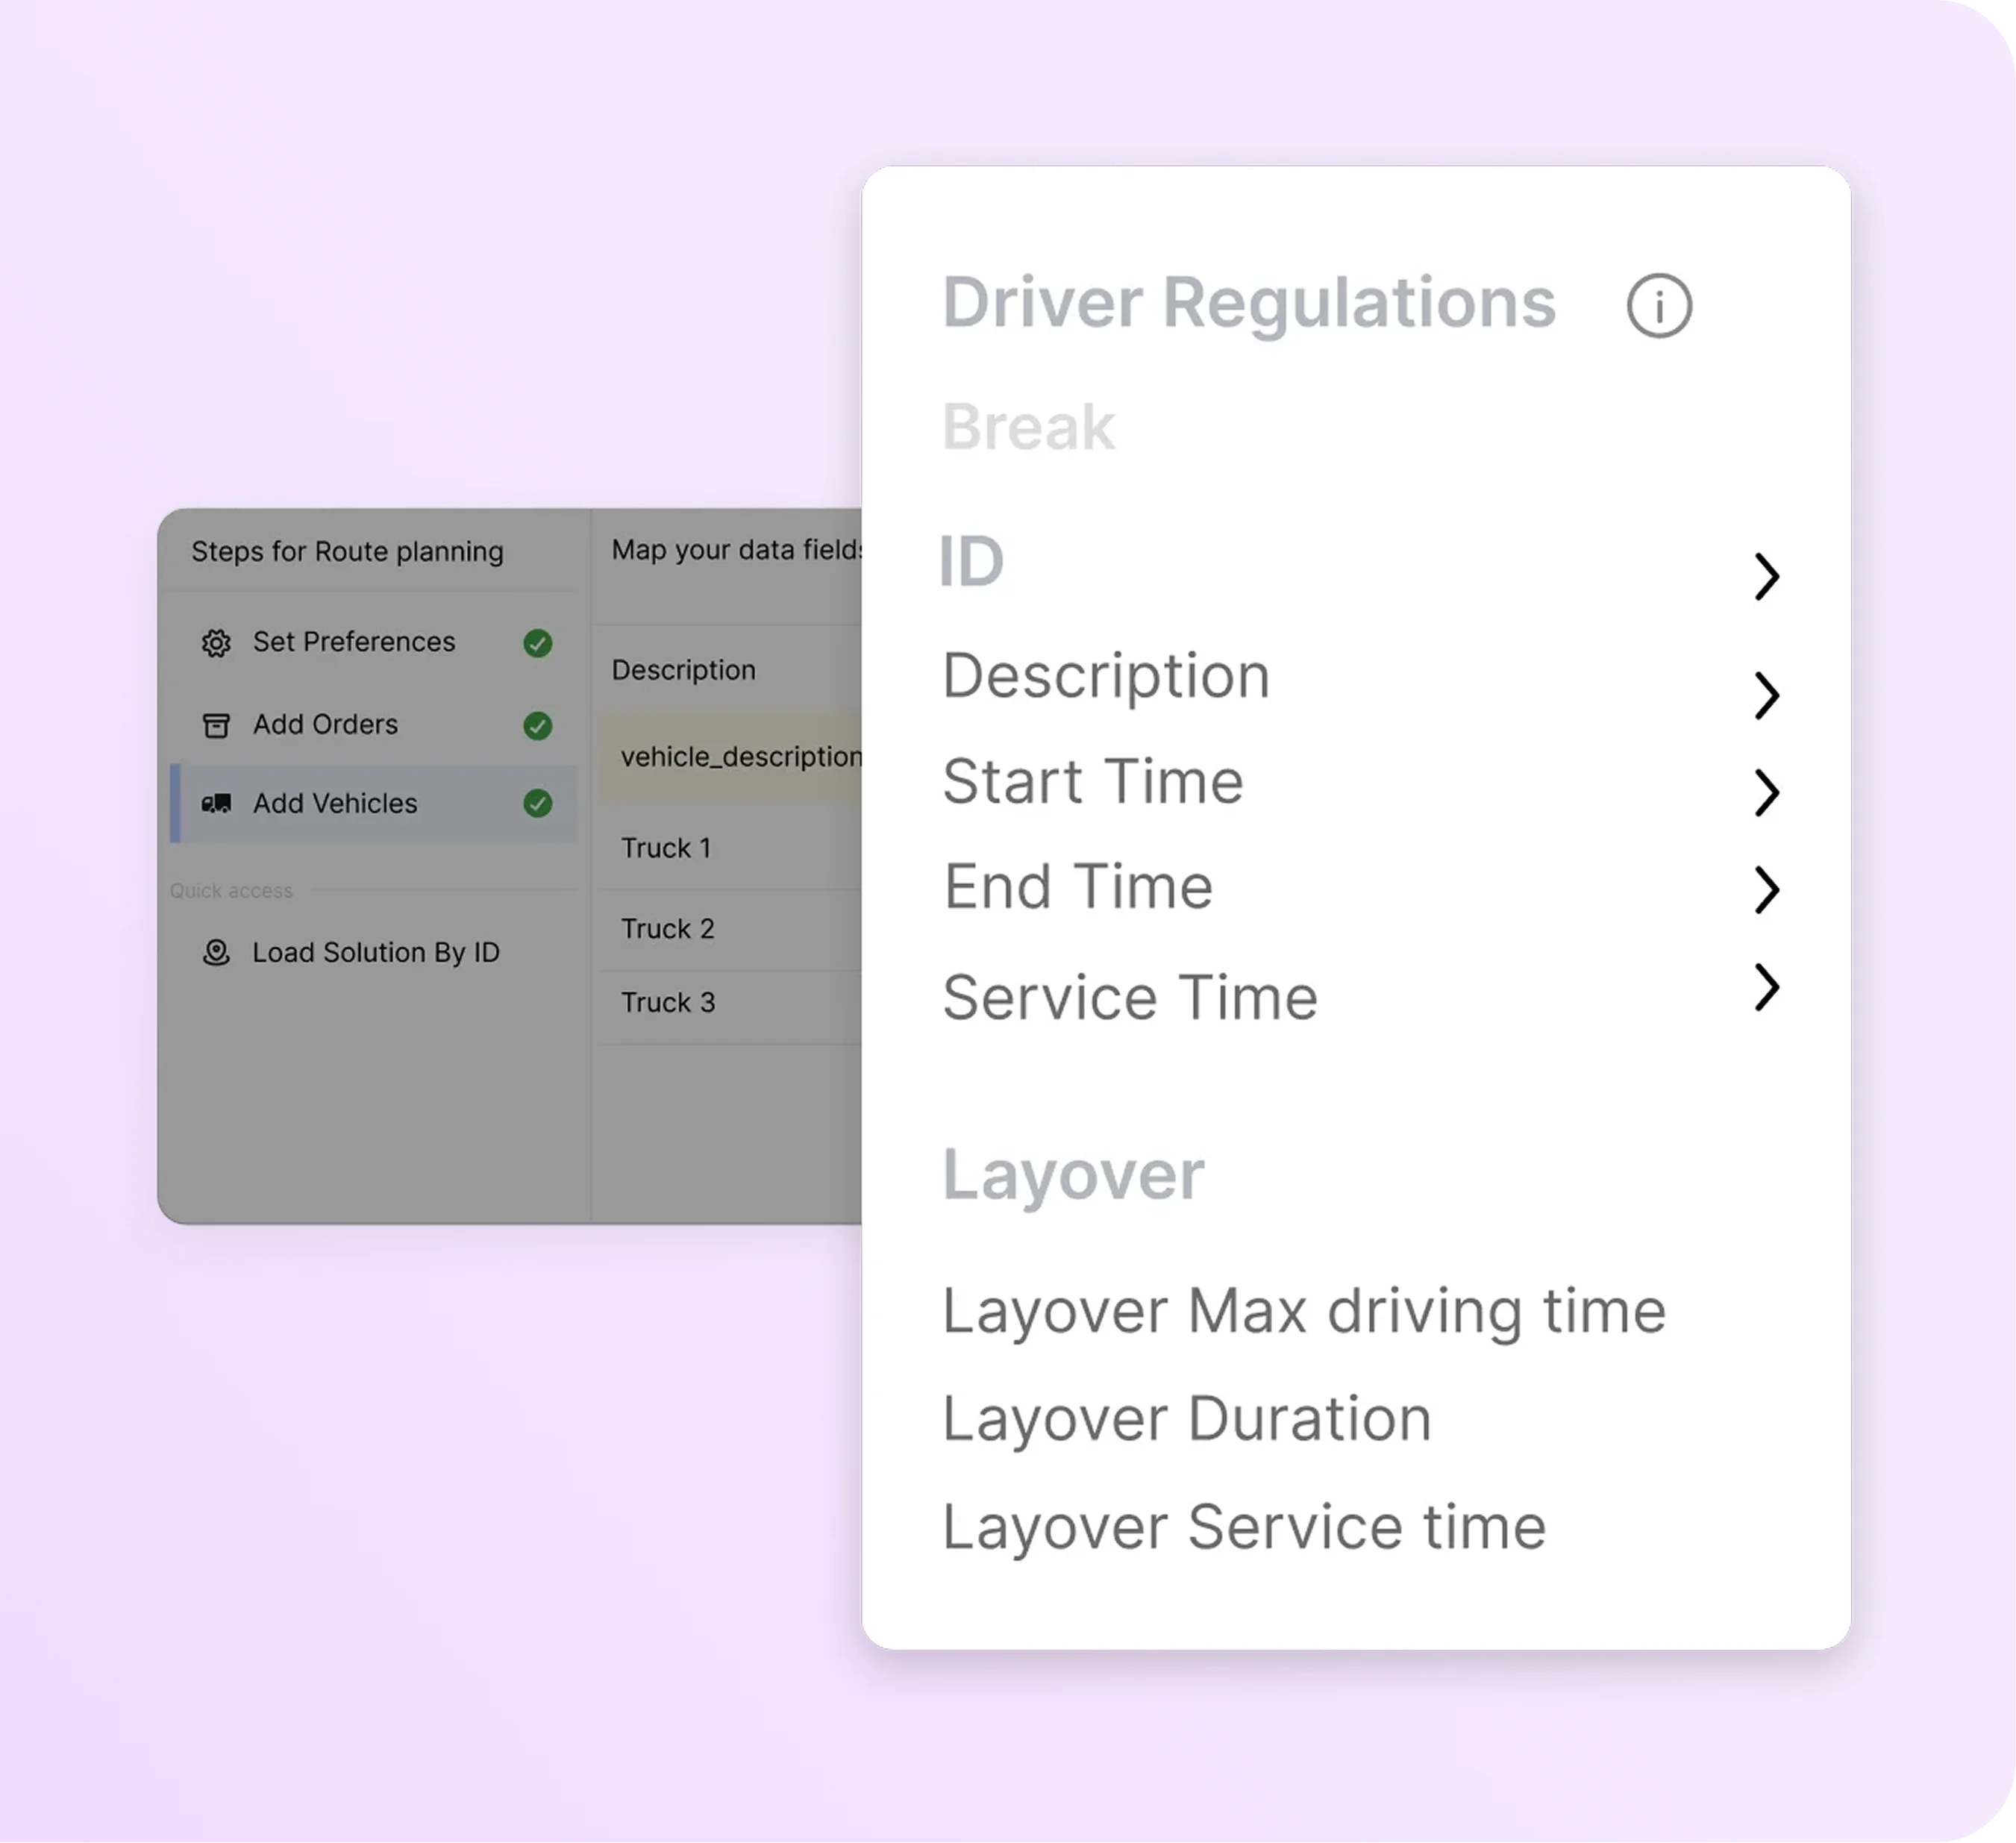Image resolution: width=2016 pixels, height=1843 pixels.
Task: Click the Description column header in table
Action: click(684, 670)
